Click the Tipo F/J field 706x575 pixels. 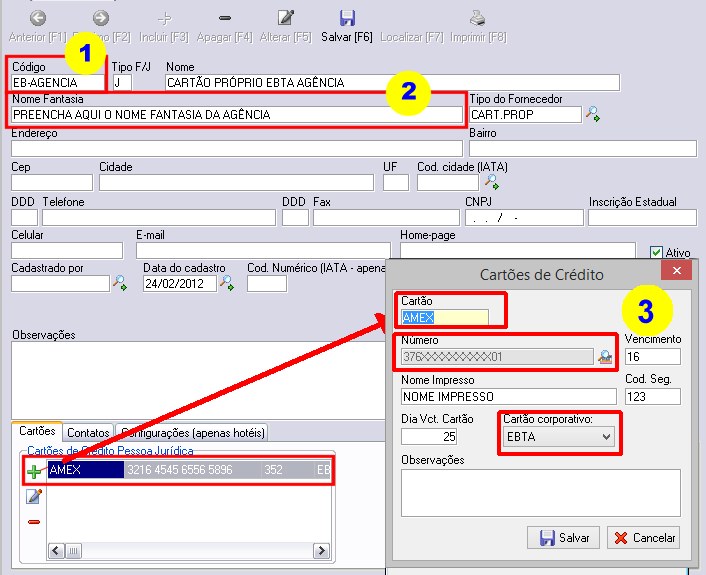click(122, 82)
